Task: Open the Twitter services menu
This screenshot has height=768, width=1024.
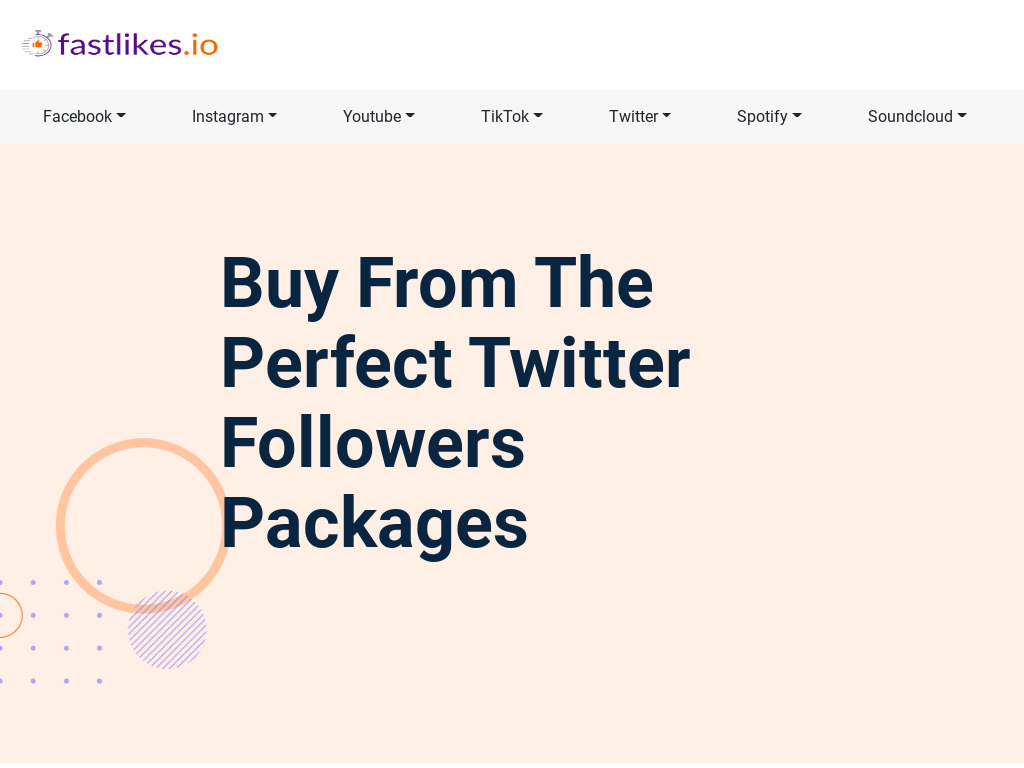Action: [x=640, y=116]
